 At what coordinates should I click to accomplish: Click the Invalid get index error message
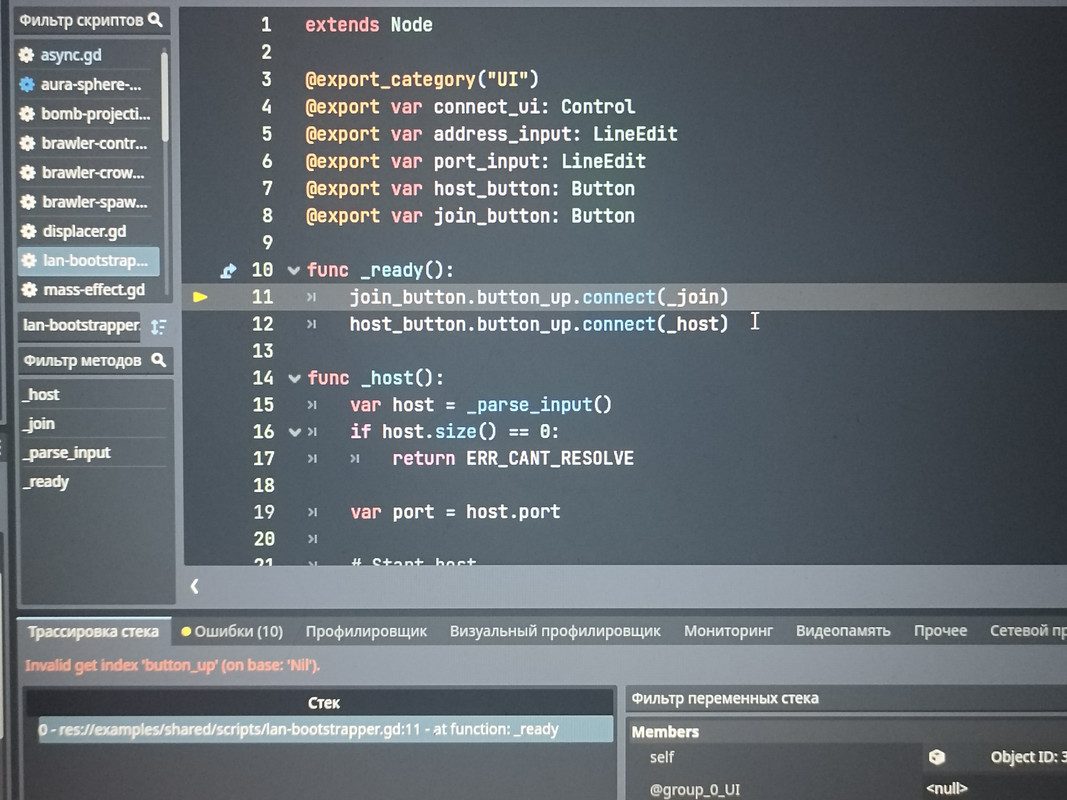pos(173,665)
